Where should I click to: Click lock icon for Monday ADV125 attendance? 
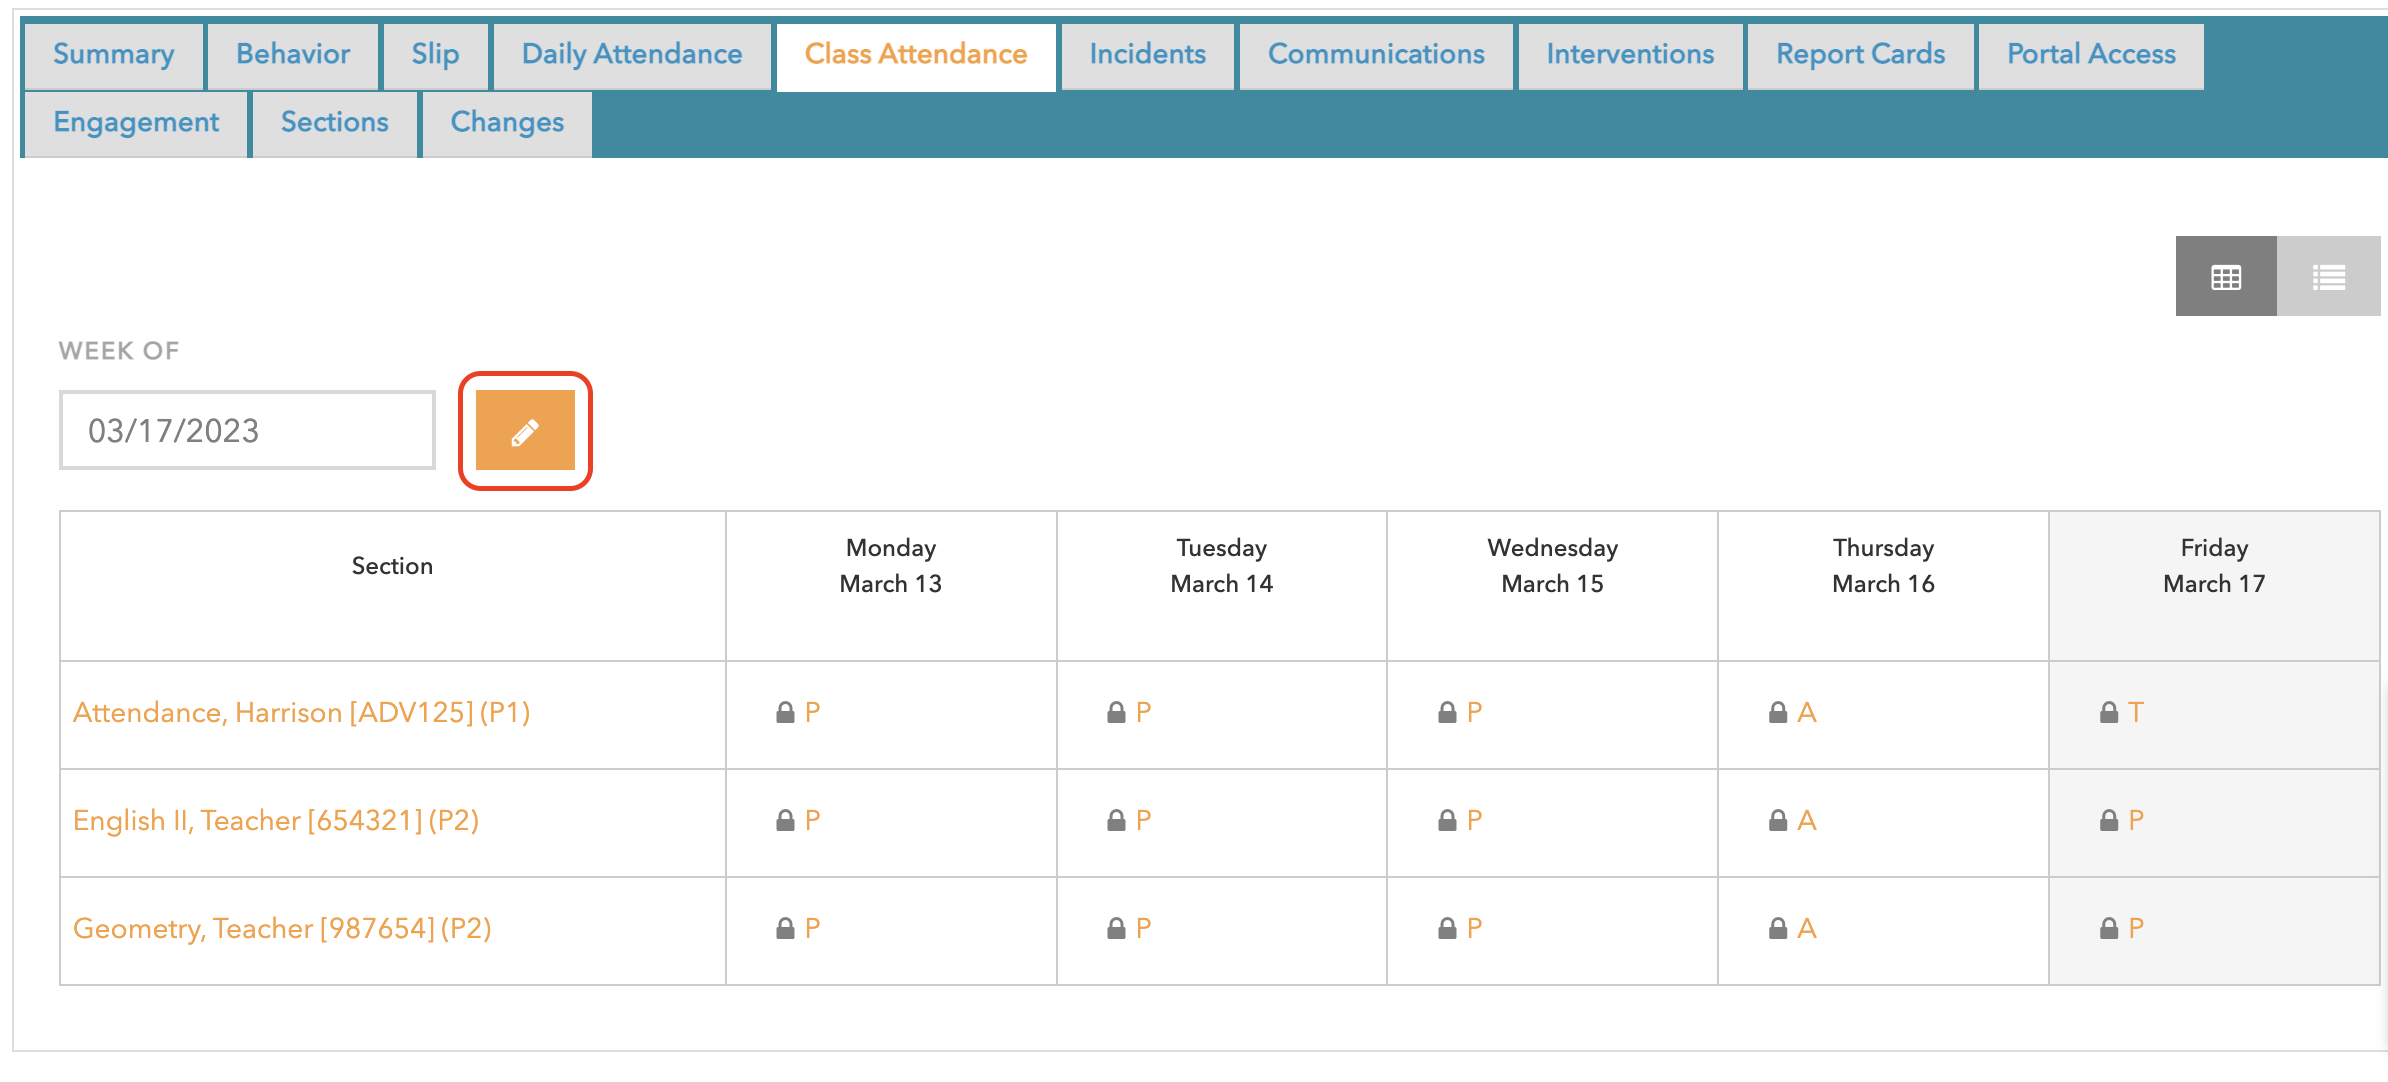pyautogui.click(x=785, y=713)
